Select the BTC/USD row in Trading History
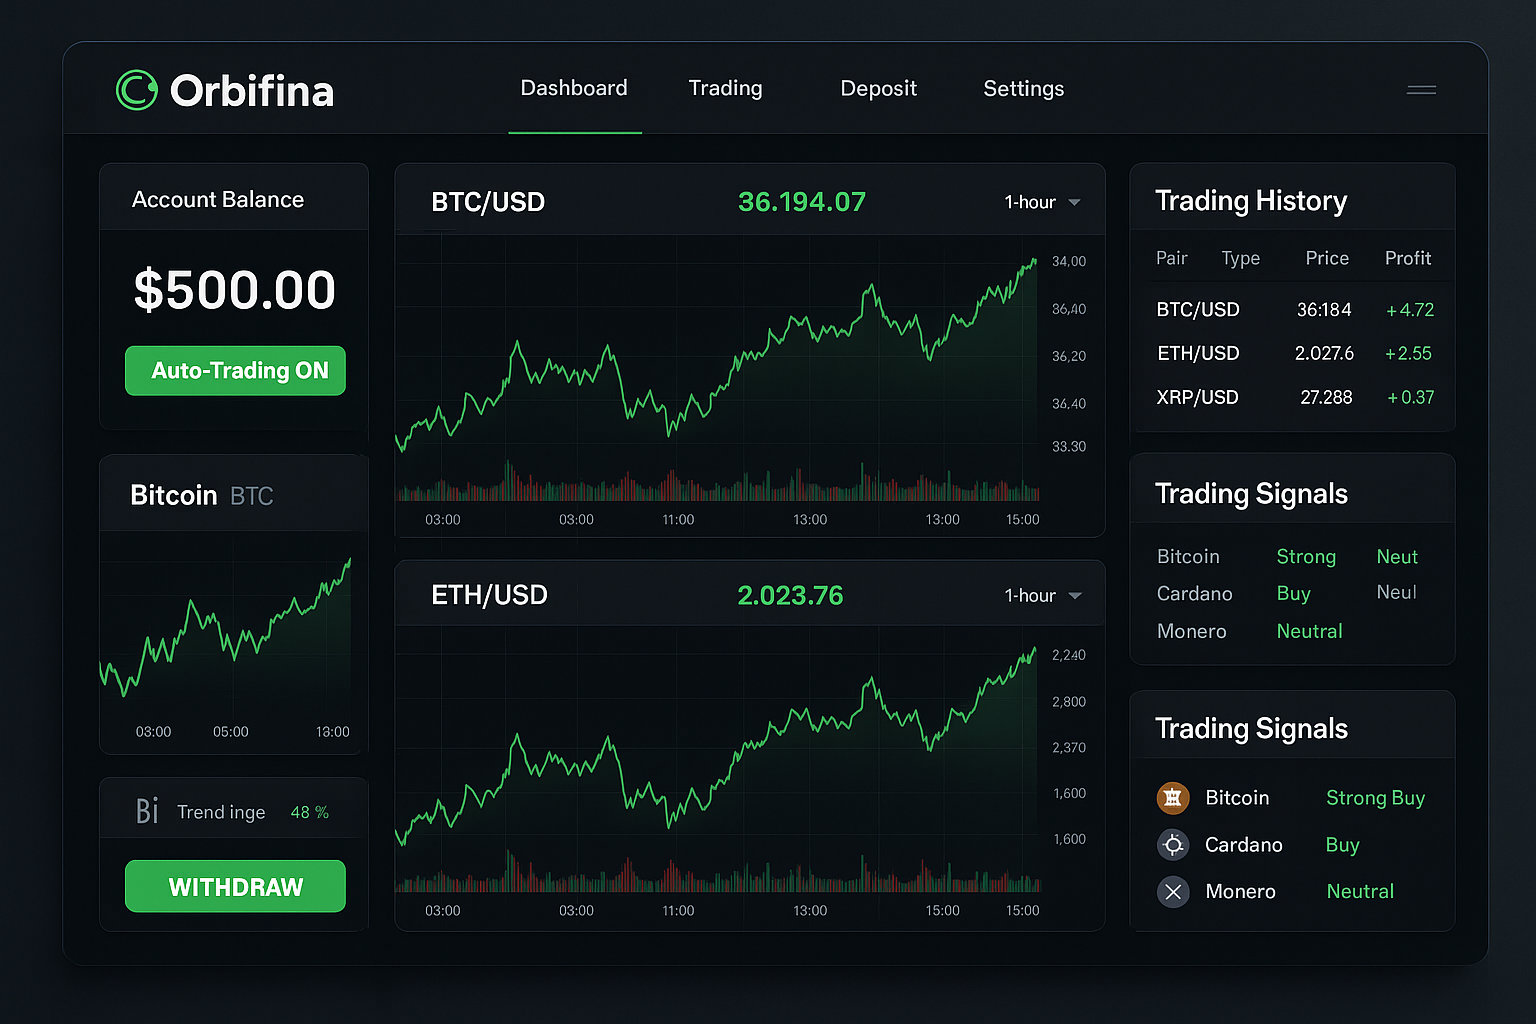1536x1024 pixels. (x=1294, y=310)
